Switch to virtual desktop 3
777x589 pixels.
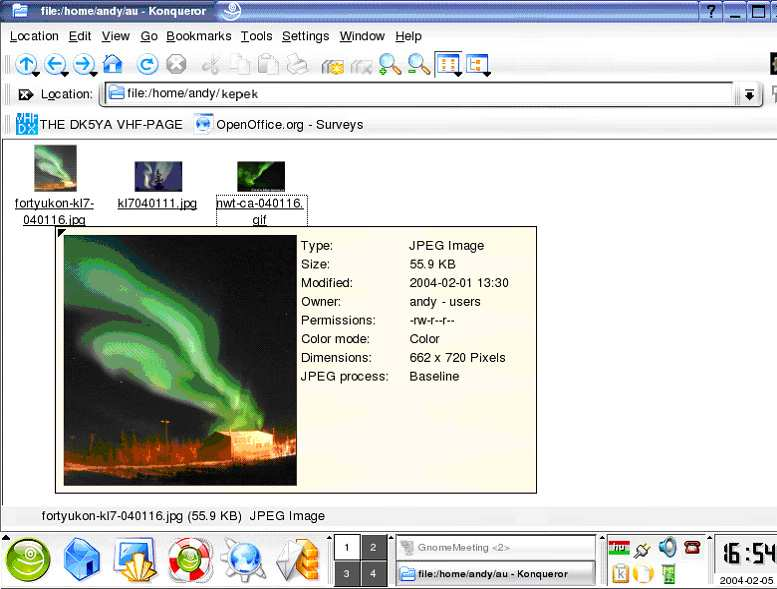click(346, 574)
